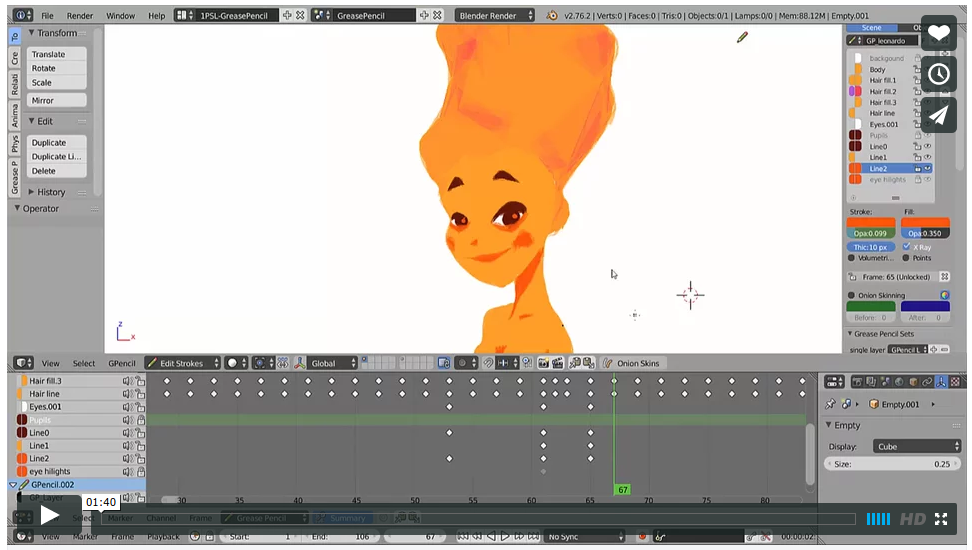Open the GreasePencil scene selector

click(x=321, y=16)
